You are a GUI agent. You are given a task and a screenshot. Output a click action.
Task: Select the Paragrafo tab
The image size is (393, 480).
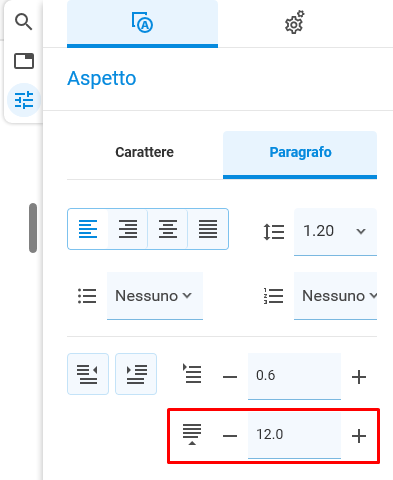pyautogui.click(x=300, y=152)
